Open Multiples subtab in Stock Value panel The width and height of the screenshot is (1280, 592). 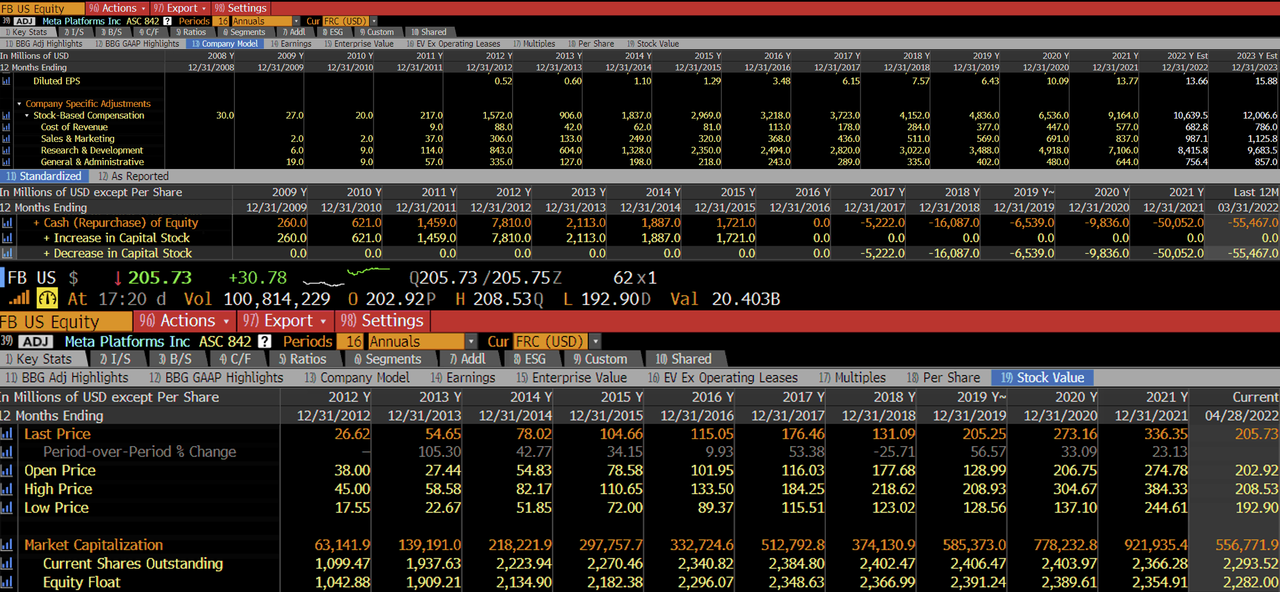(852, 377)
